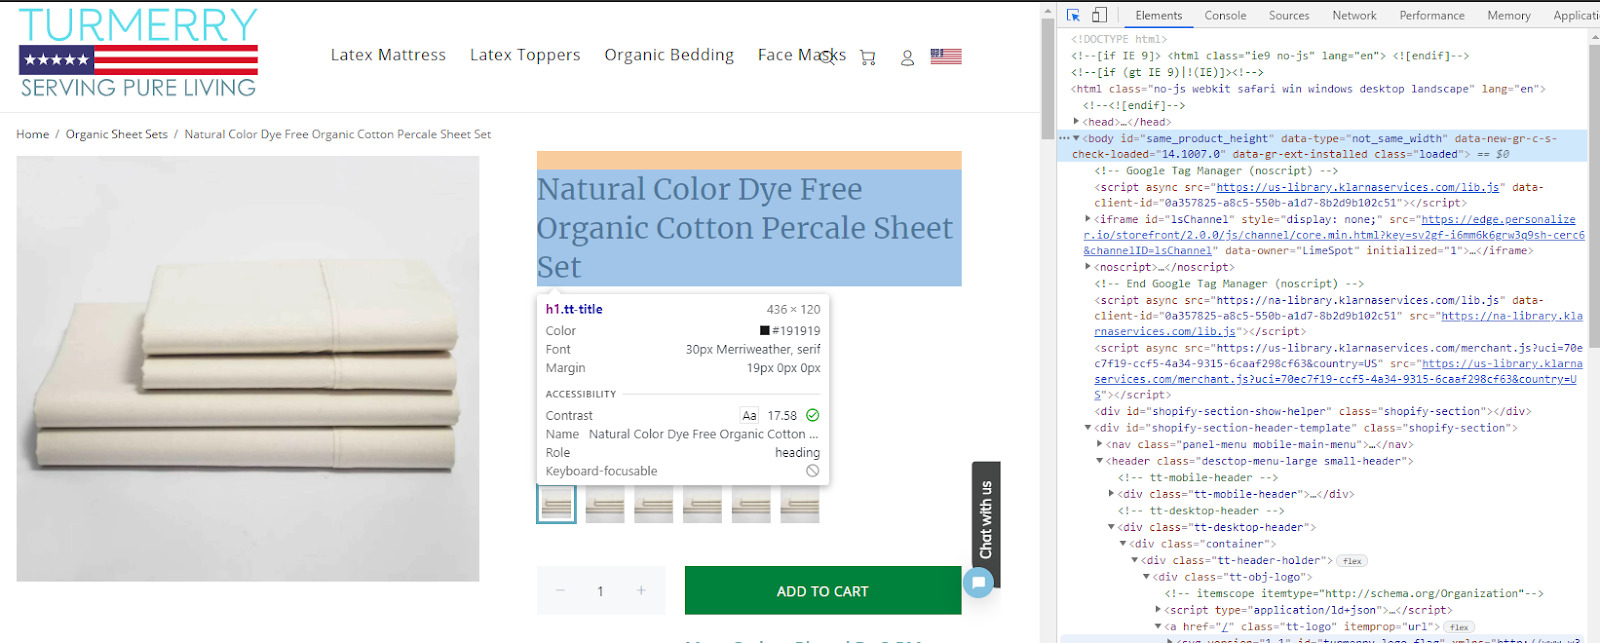Click the ADD TO CART button
Screen dimensions: 1600x643
point(822,591)
